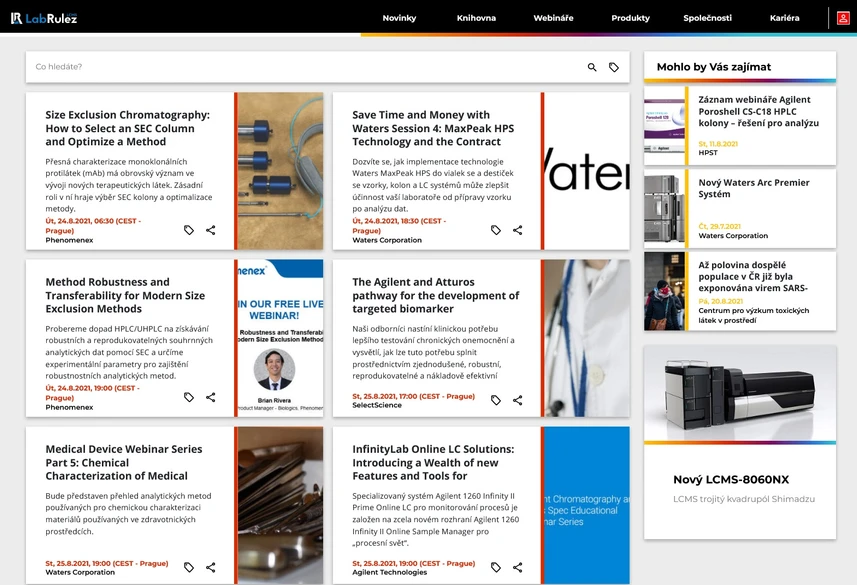Click the 'Waters Corporation' label on Save Time card
Screen dimensions: 857x585
point(387,240)
